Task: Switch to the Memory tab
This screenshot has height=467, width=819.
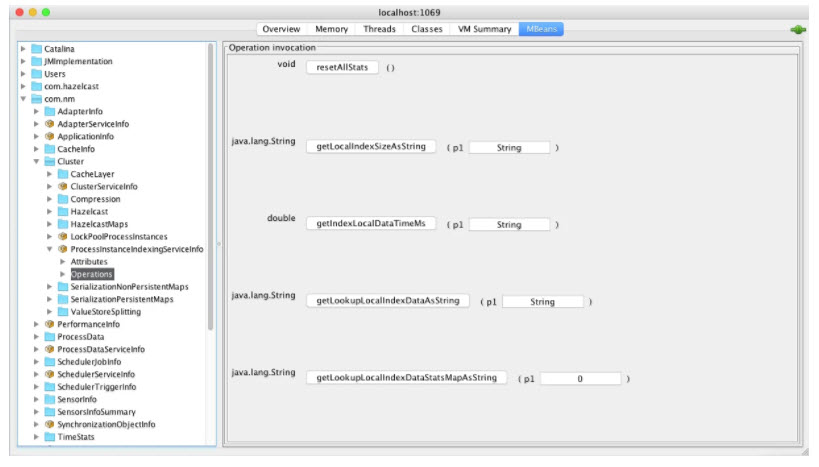Action: point(331,29)
